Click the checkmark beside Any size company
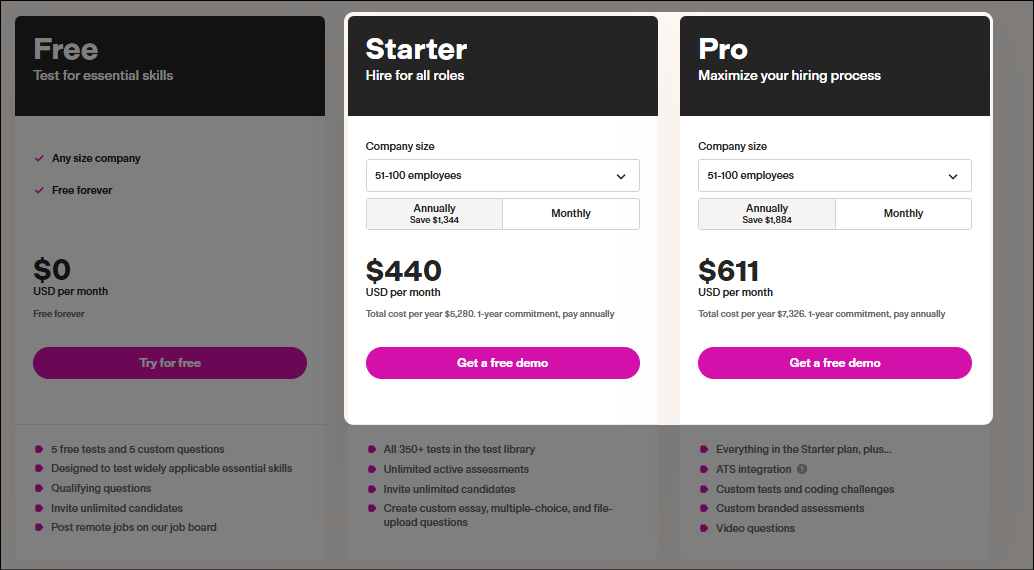Viewport: 1034px width, 570px height. pyautogui.click(x=39, y=158)
